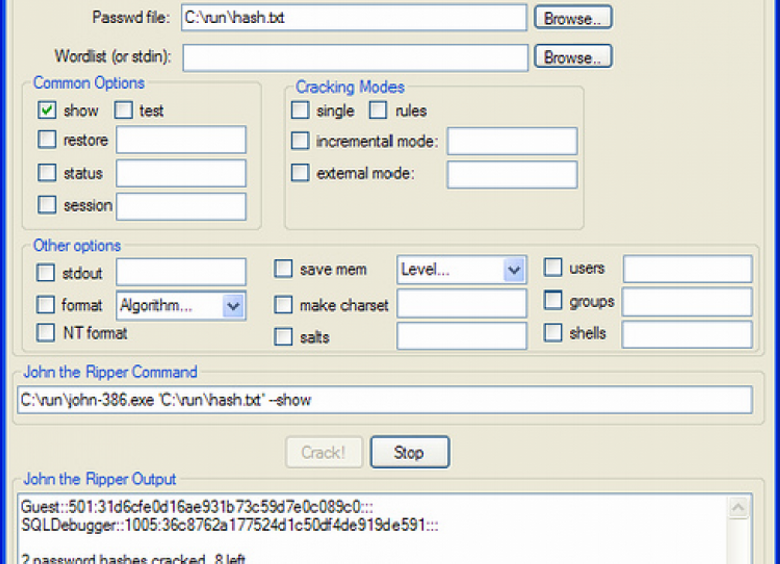The image size is (780, 564).
Task: Tick the restore checkbox
Action: (47, 139)
